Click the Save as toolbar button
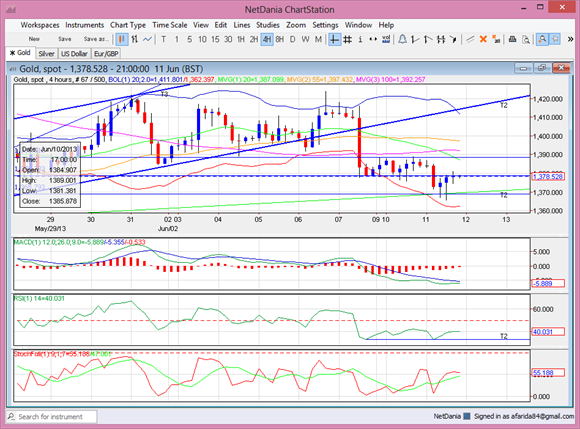This screenshot has height=429, width=580. coord(96,39)
